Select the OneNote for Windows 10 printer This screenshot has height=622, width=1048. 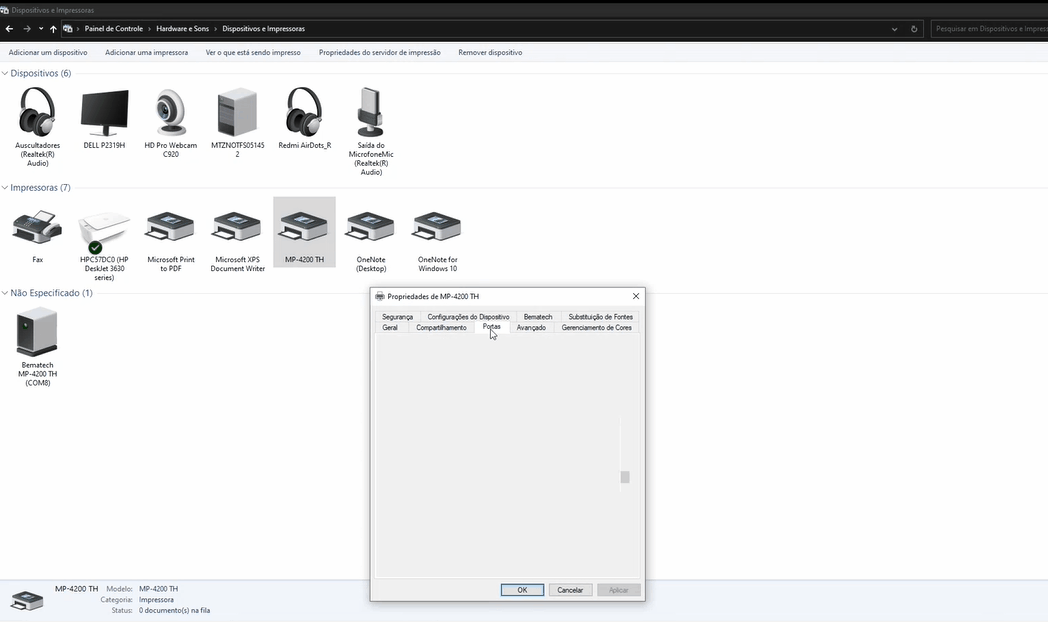point(437,227)
